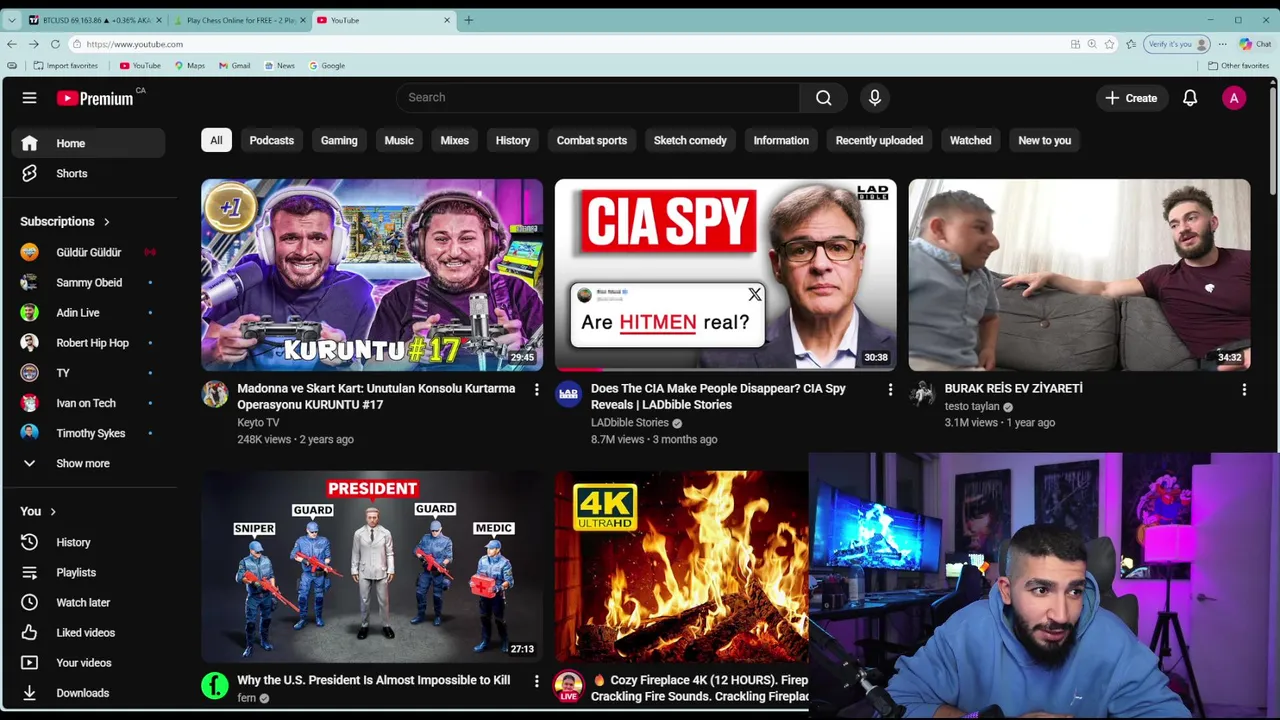Click Keyto TV channel avatar
The image size is (1280, 720).
215,394
